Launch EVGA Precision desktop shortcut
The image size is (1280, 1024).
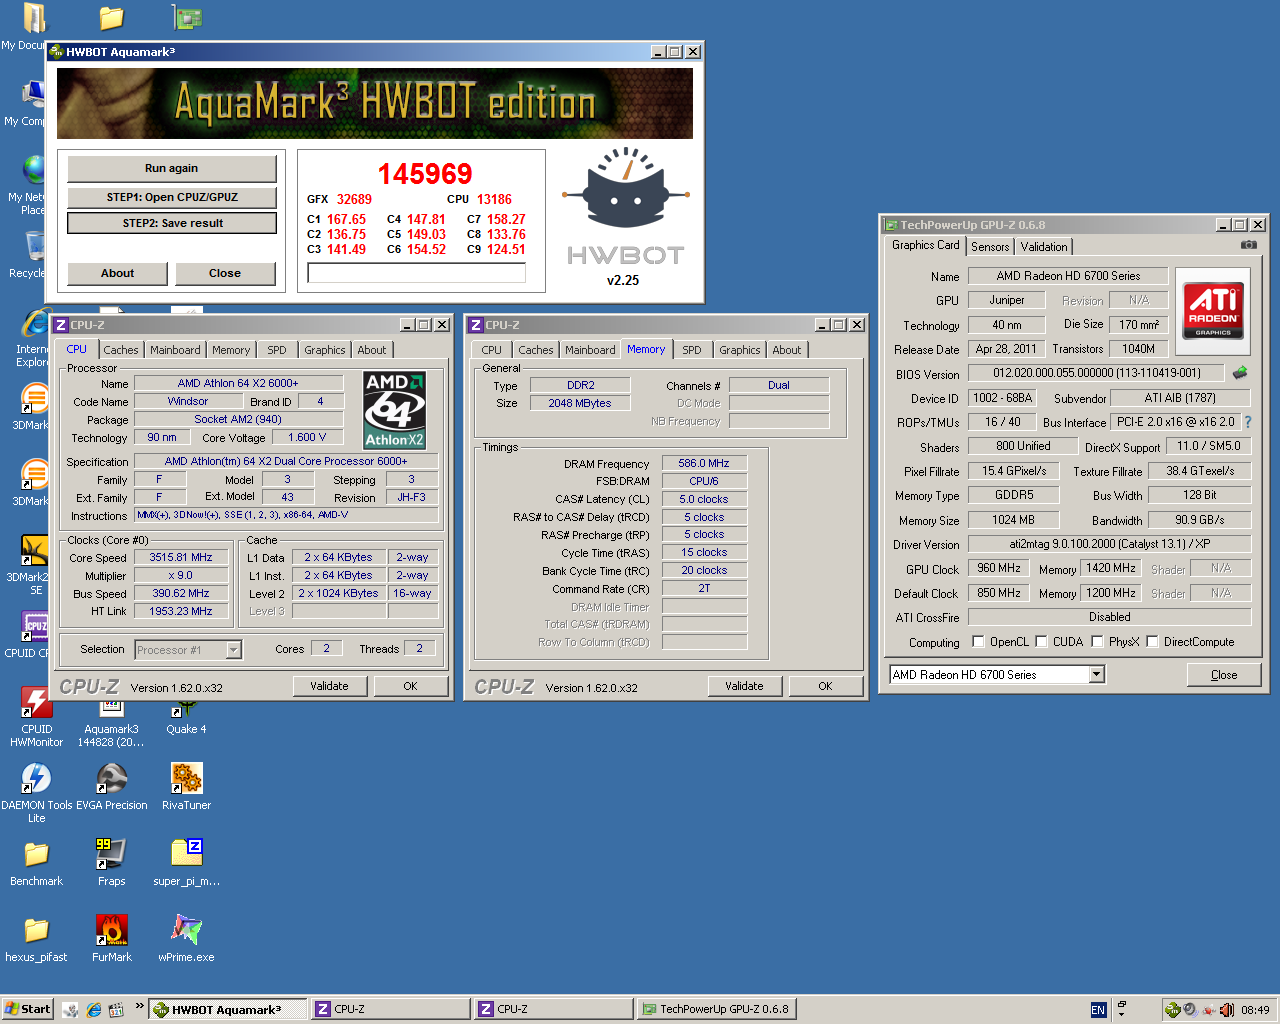point(111,786)
